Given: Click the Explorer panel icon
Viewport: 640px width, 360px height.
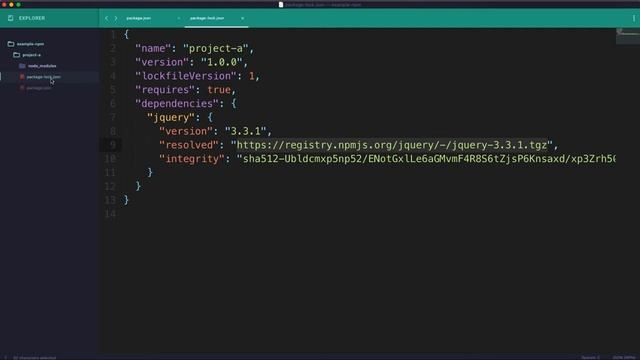Looking at the screenshot, I should point(11,18).
